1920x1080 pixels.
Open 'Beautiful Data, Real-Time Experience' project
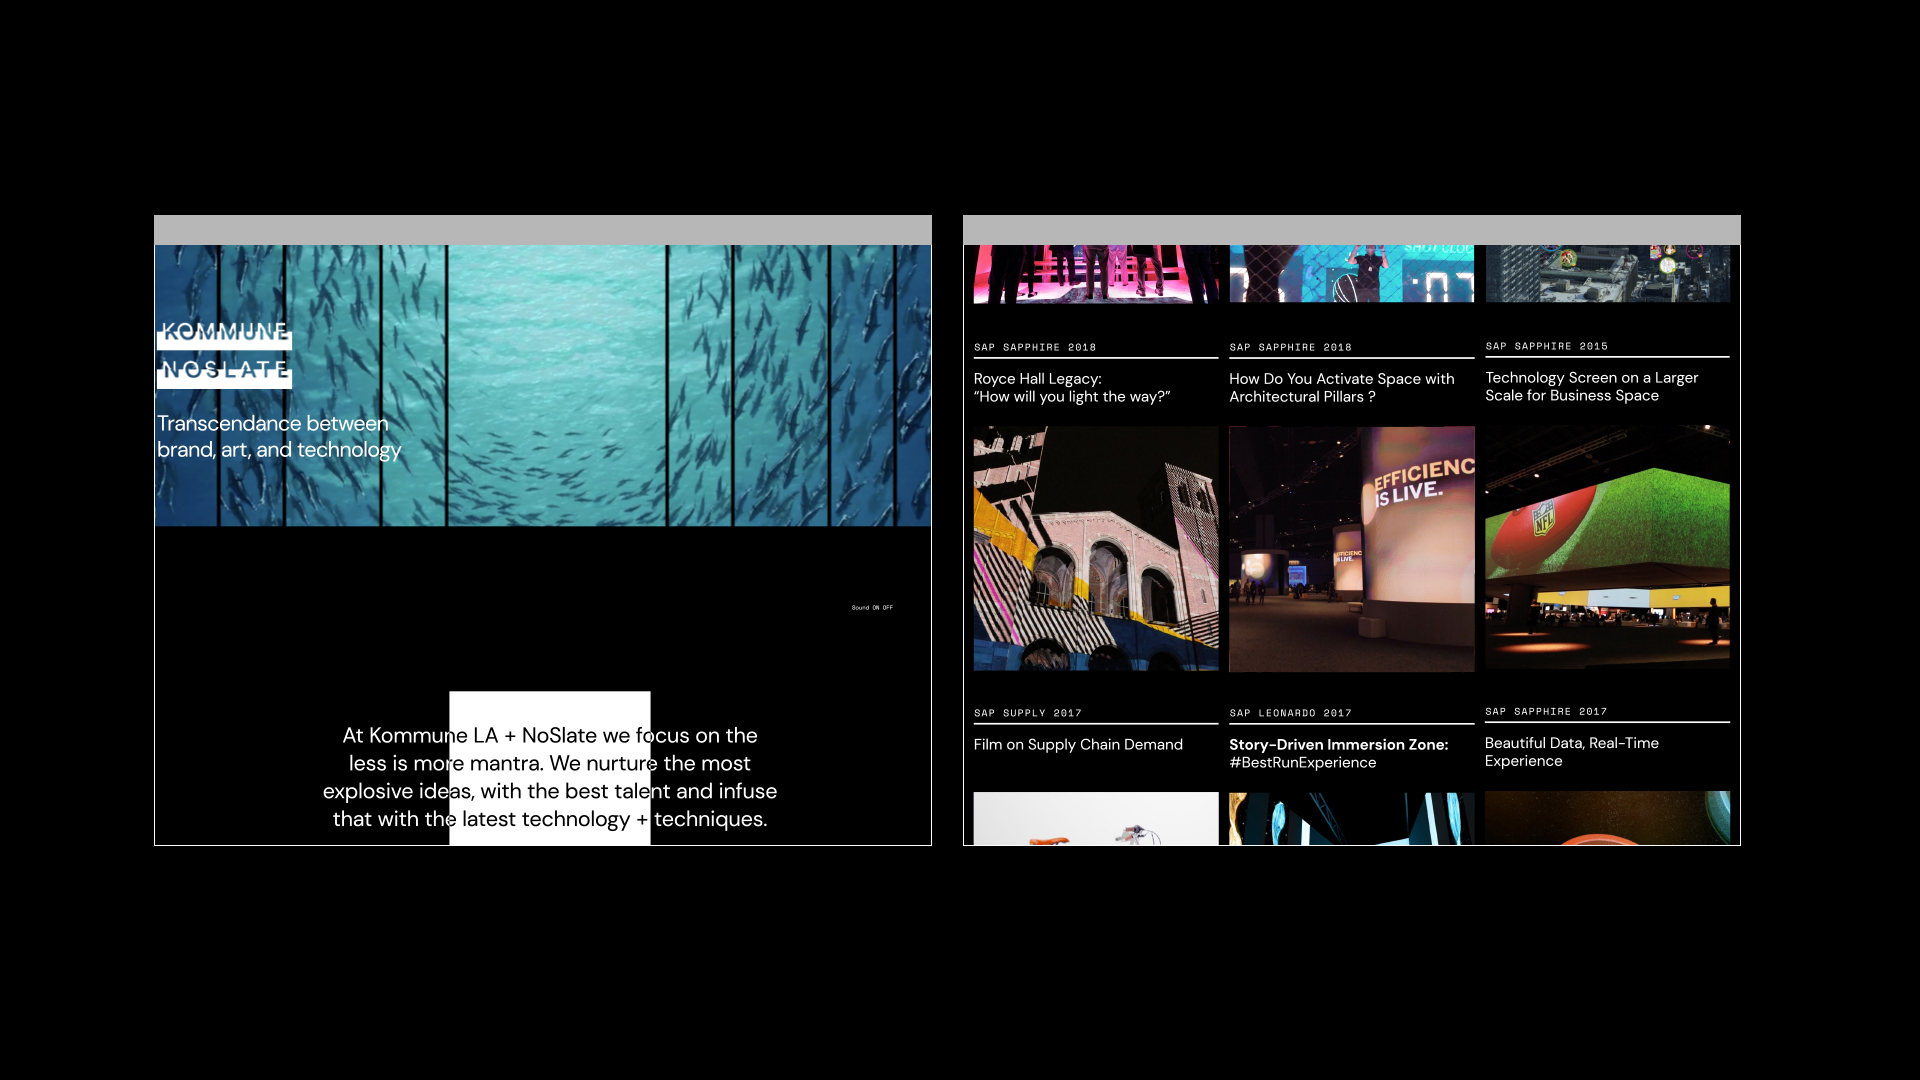coord(1572,752)
